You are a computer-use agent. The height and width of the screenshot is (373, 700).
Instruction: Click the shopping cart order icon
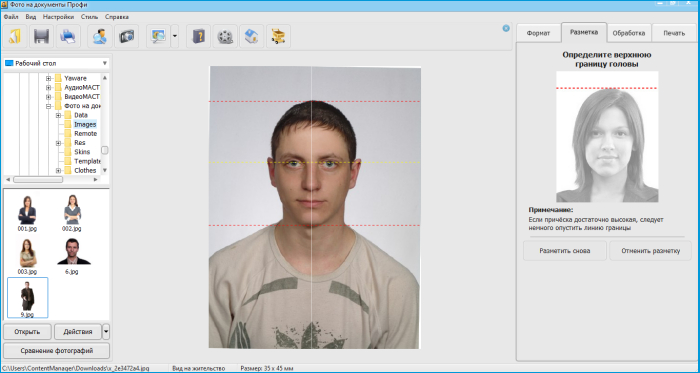[x=278, y=37]
